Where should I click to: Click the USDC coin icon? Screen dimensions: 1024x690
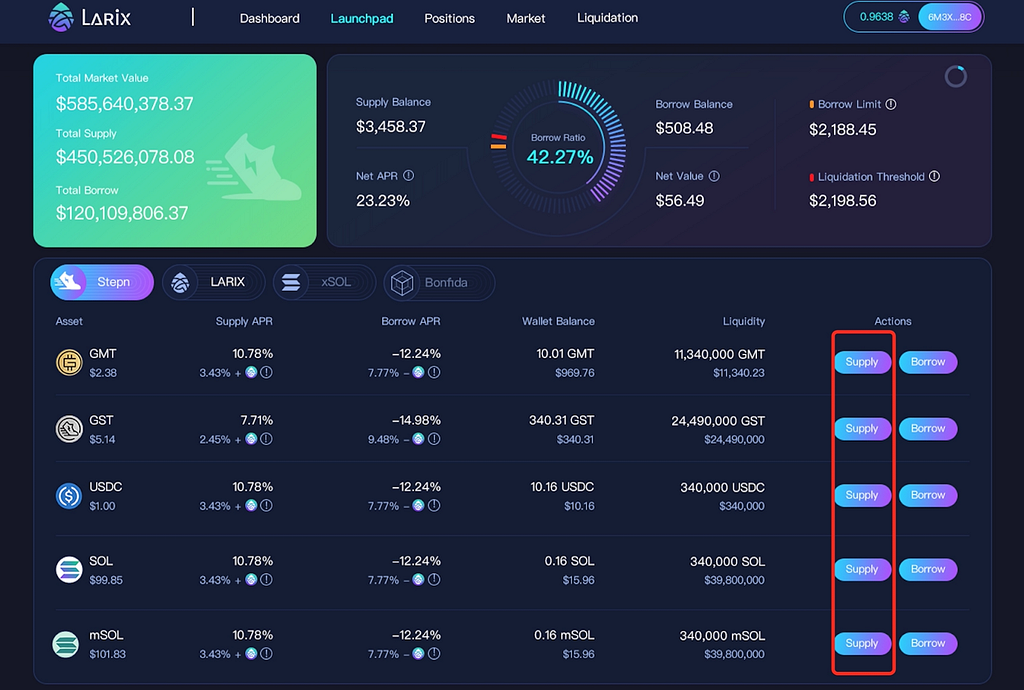tap(69, 496)
